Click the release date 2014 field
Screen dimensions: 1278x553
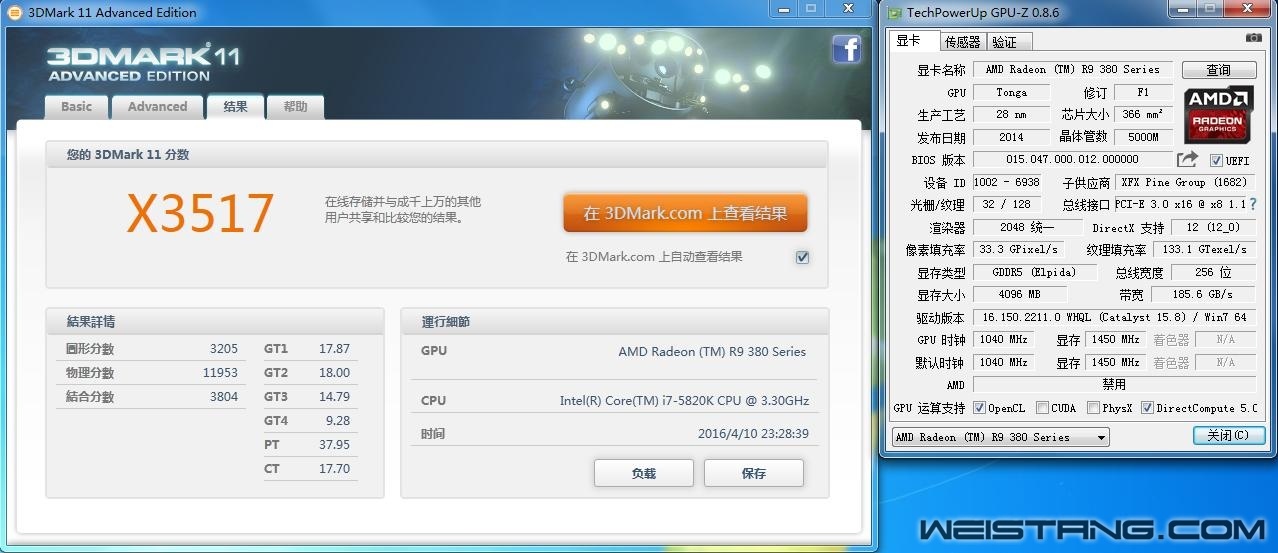point(1011,137)
